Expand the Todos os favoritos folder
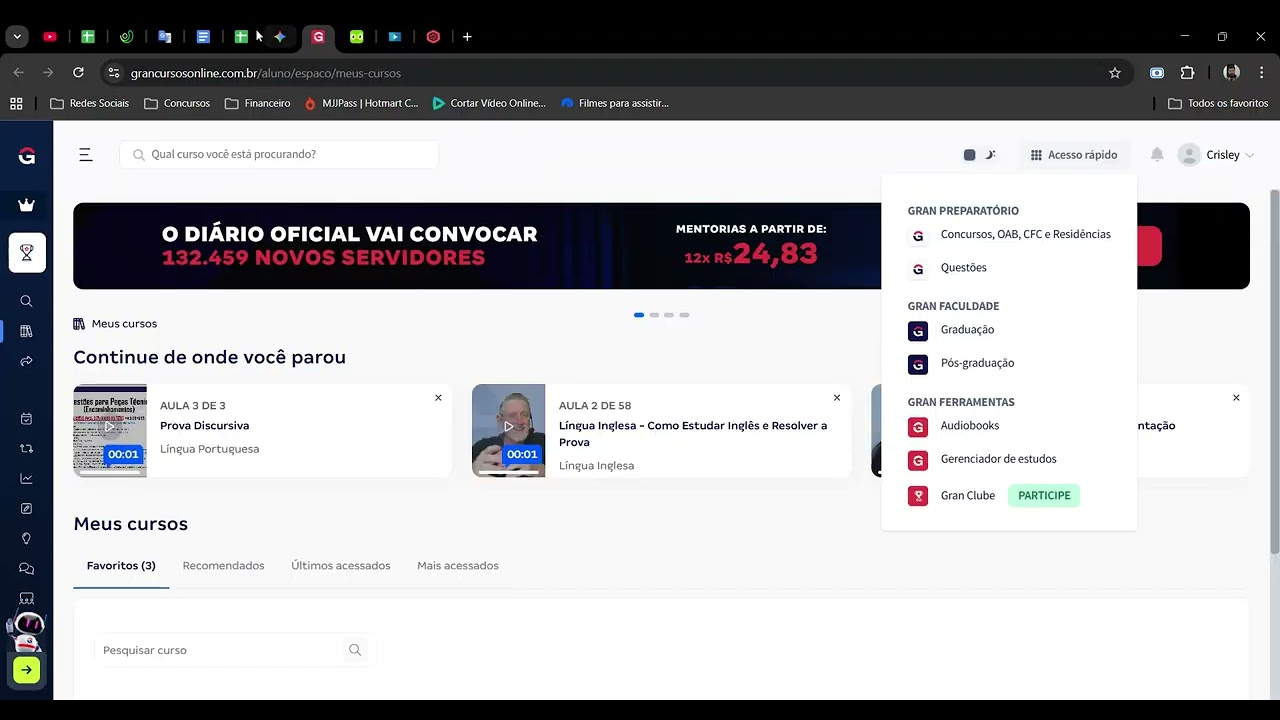Image resolution: width=1280 pixels, height=720 pixels. [1218, 103]
